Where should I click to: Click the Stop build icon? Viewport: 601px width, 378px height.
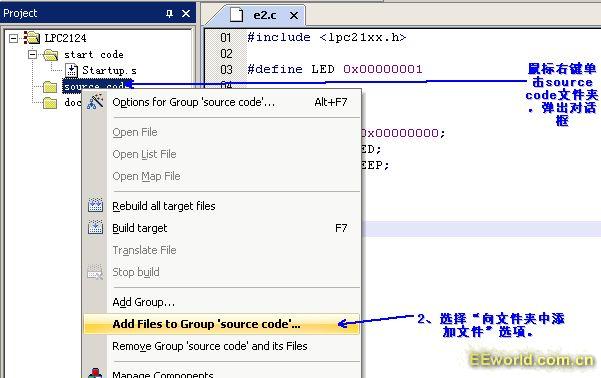point(95,272)
